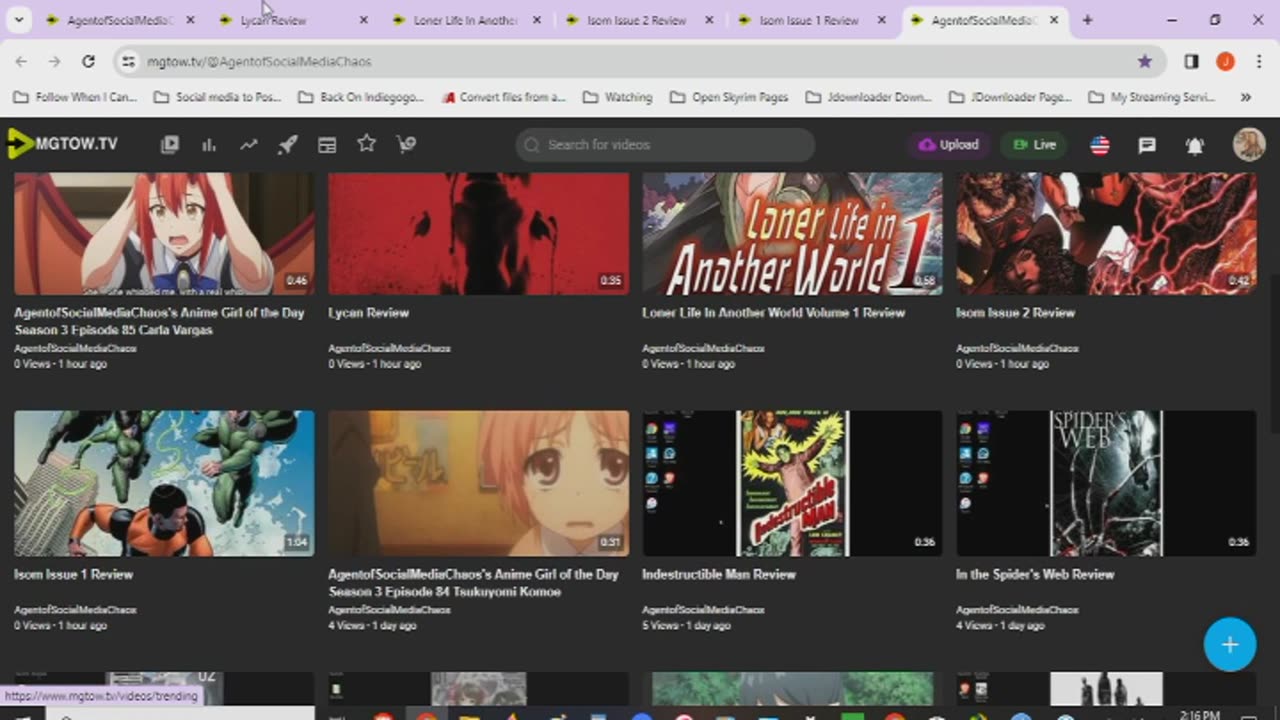
Task: Open the Convert files from bookmark
Action: [x=504, y=97]
